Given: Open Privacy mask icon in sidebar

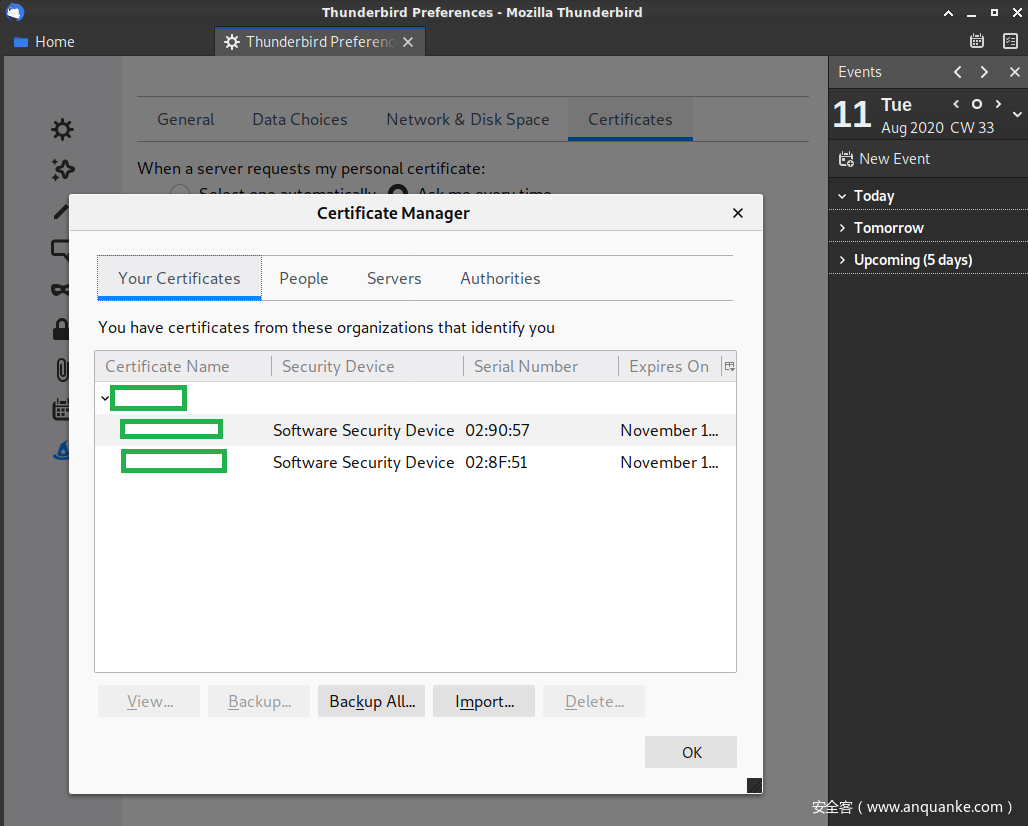Looking at the screenshot, I should [60, 290].
